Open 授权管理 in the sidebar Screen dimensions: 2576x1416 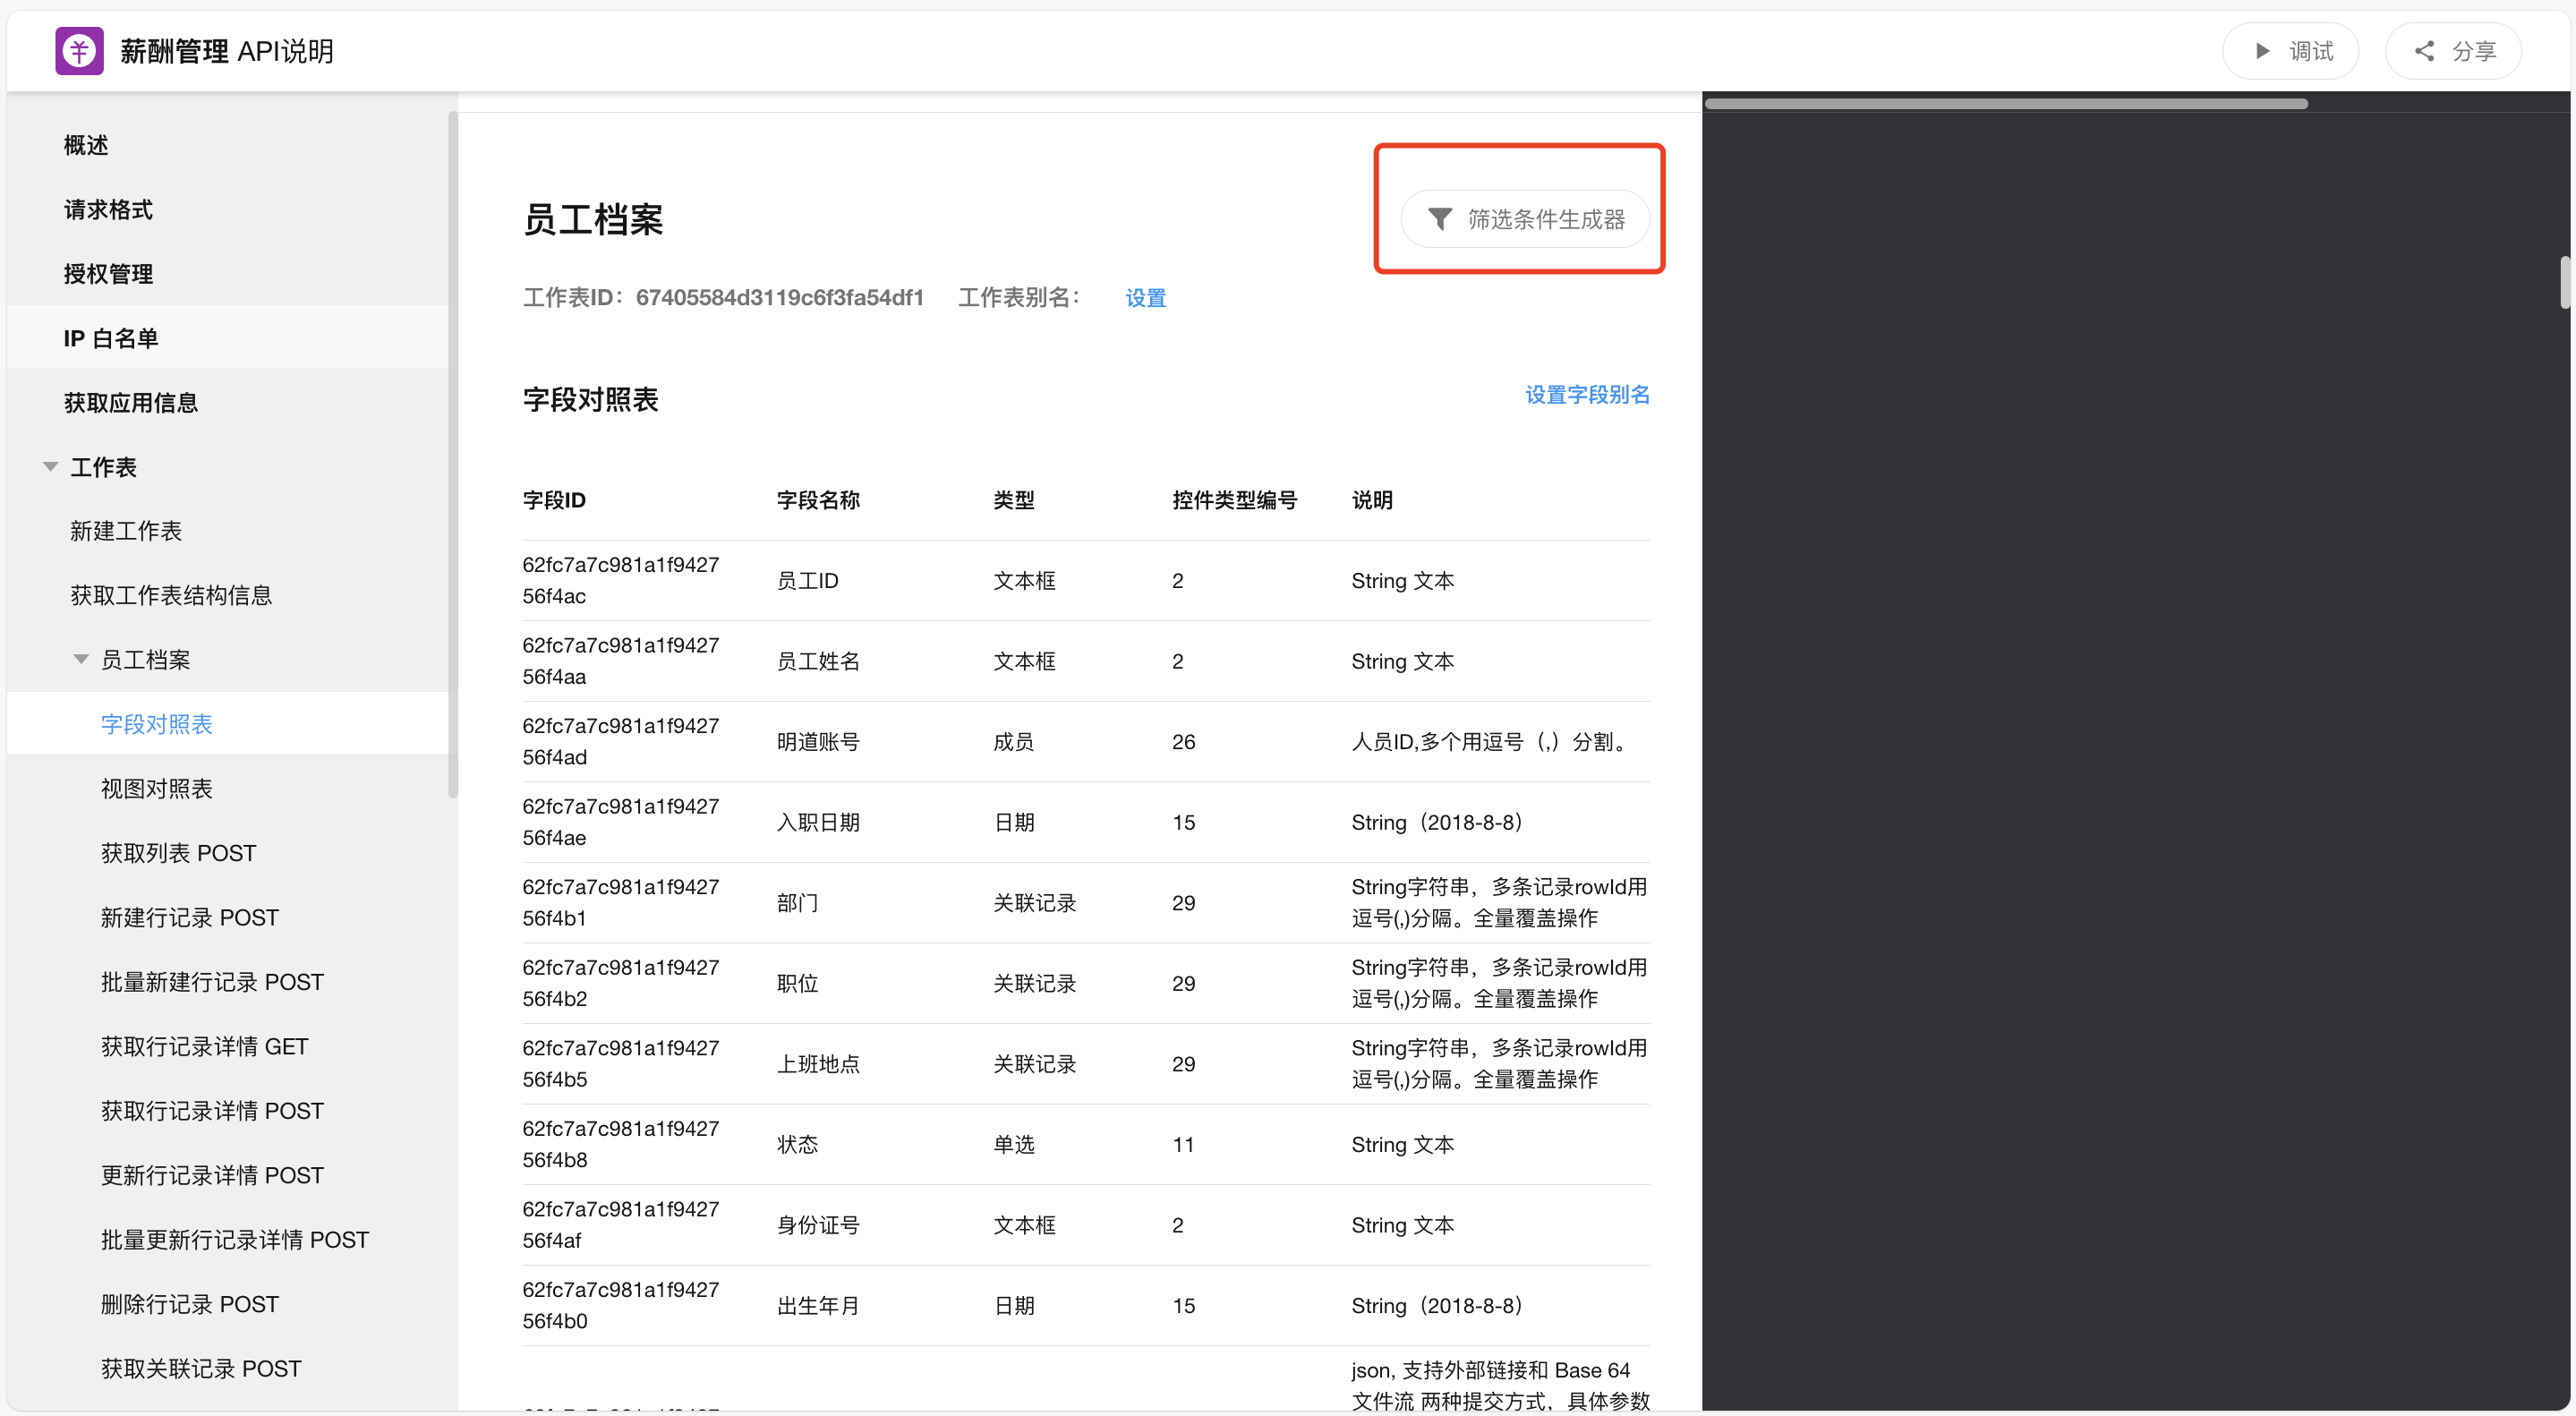pyautogui.click(x=108, y=274)
